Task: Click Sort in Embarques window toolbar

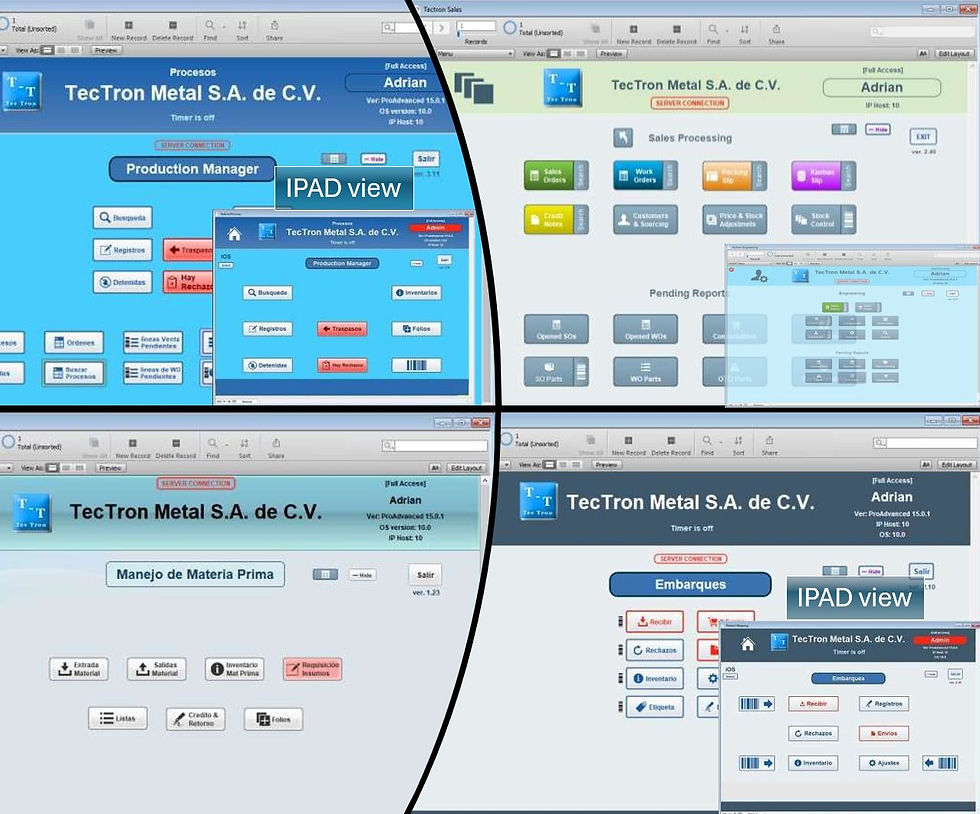Action: (x=738, y=445)
